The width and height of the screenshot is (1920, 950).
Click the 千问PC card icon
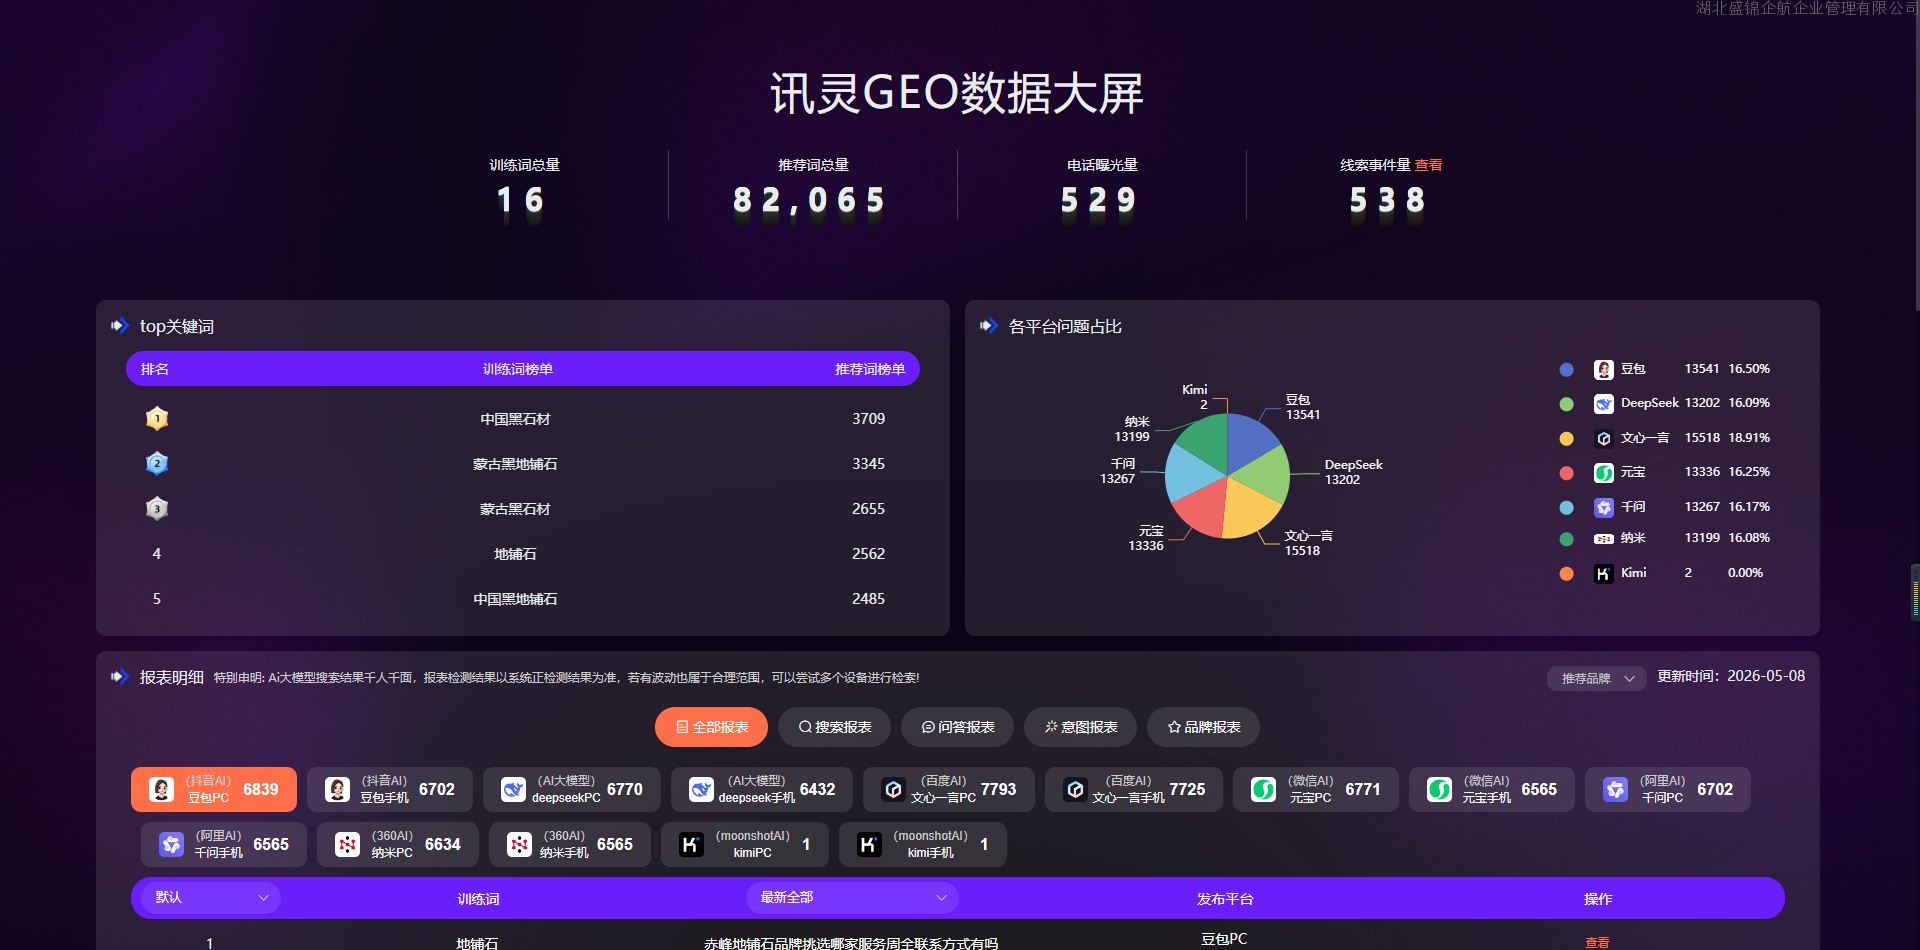click(x=1616, y=789)
